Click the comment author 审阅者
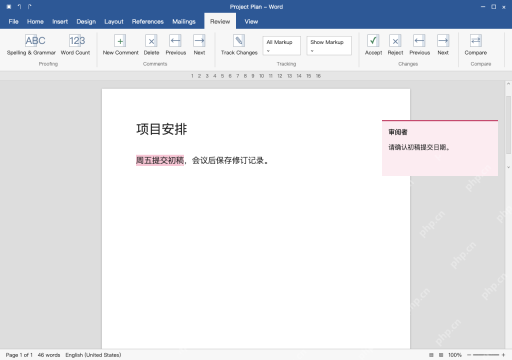512x360 pixels. [x=398, y=132]
